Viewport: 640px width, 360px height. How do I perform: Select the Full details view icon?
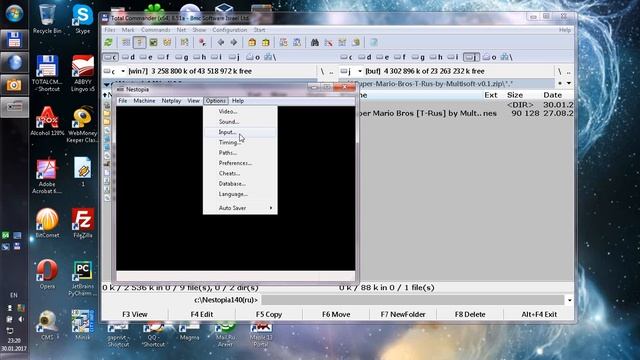click(139, 42)
